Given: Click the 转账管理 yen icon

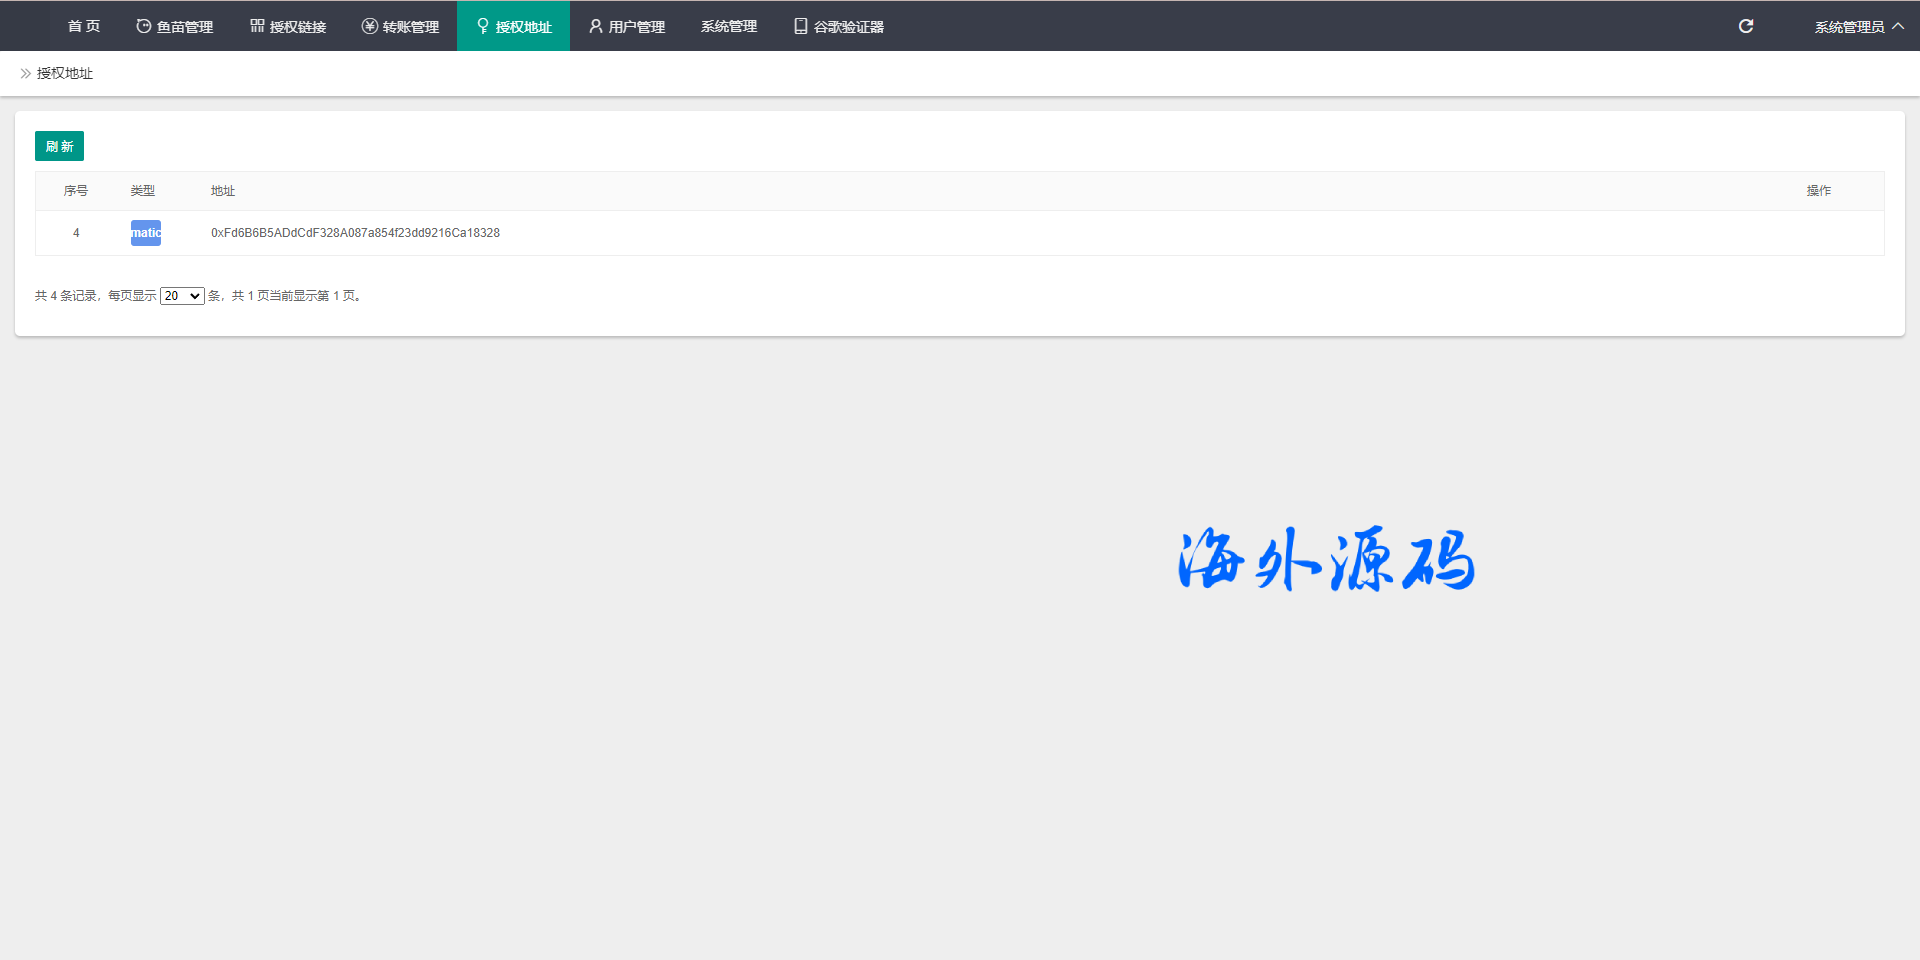Looking at the screenshot, I should [x=370, y=26].
